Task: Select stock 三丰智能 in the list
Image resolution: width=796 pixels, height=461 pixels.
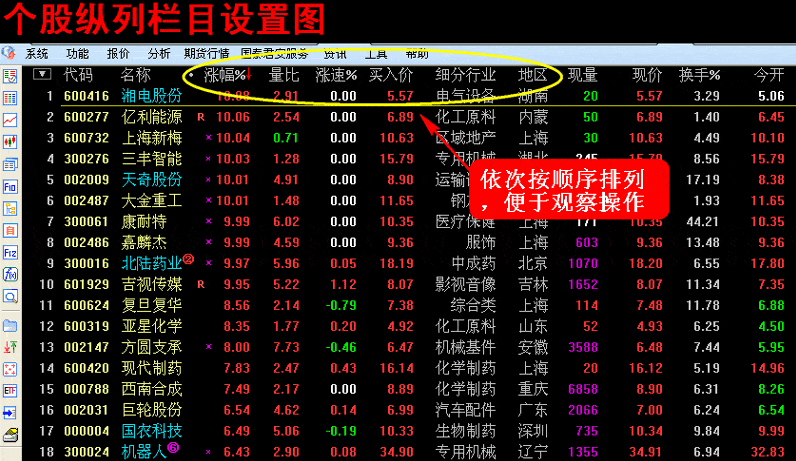Action: [x=151, y=159]
